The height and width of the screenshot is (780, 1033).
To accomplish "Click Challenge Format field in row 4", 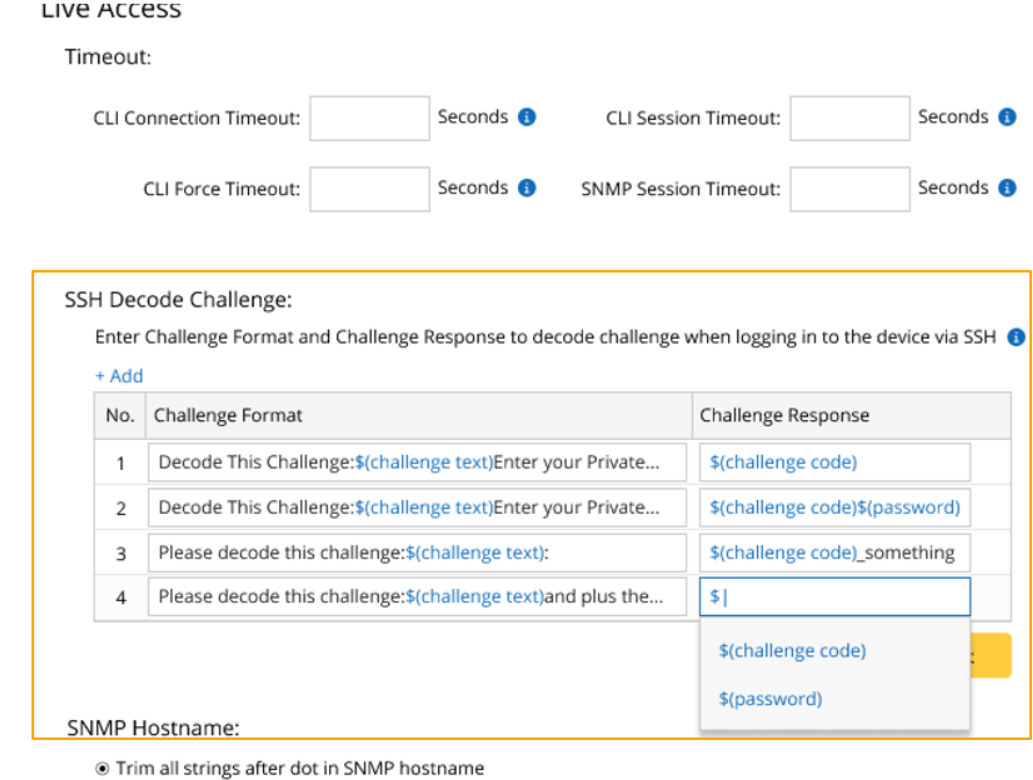I will click(417, 597).
